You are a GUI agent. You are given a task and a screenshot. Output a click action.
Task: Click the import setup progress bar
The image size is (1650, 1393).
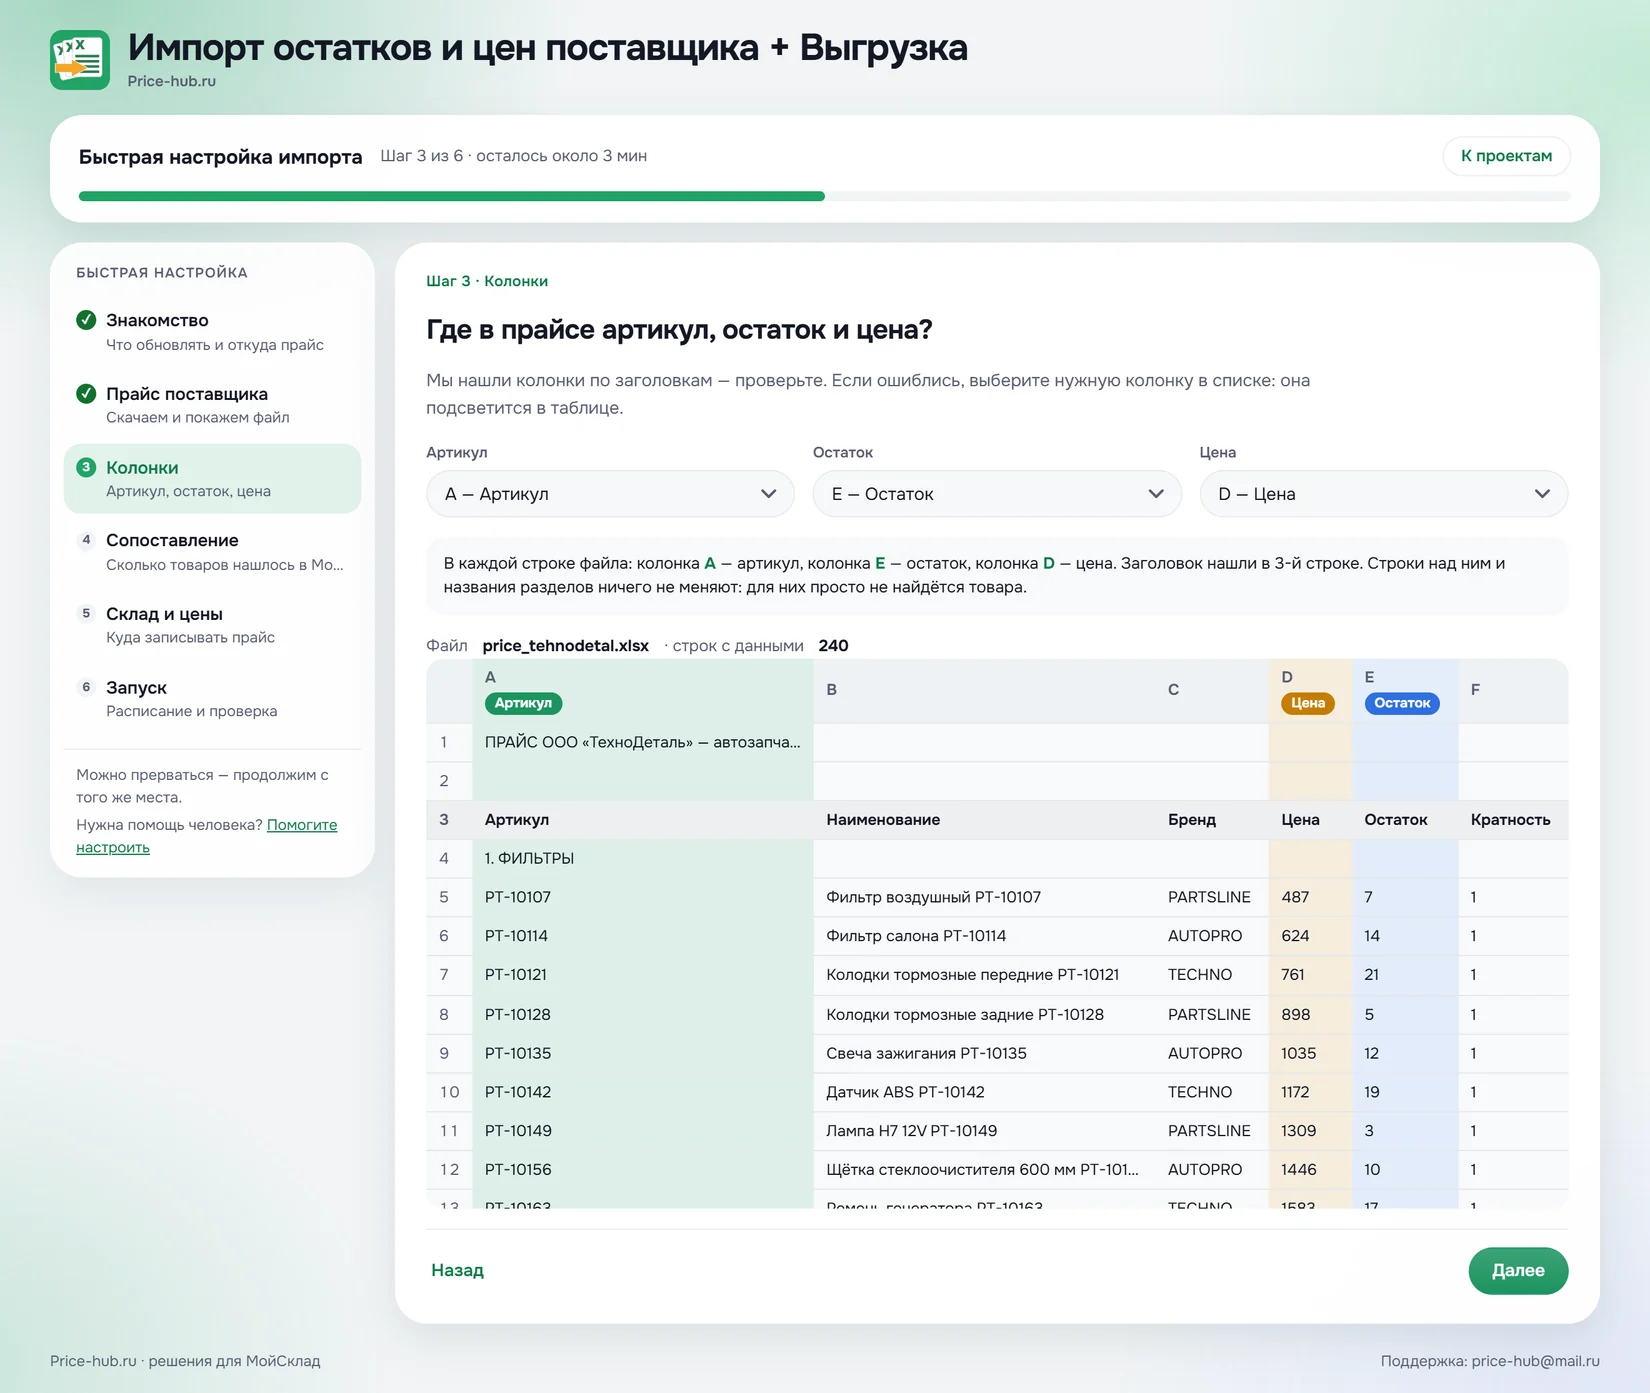coord(825,196)
